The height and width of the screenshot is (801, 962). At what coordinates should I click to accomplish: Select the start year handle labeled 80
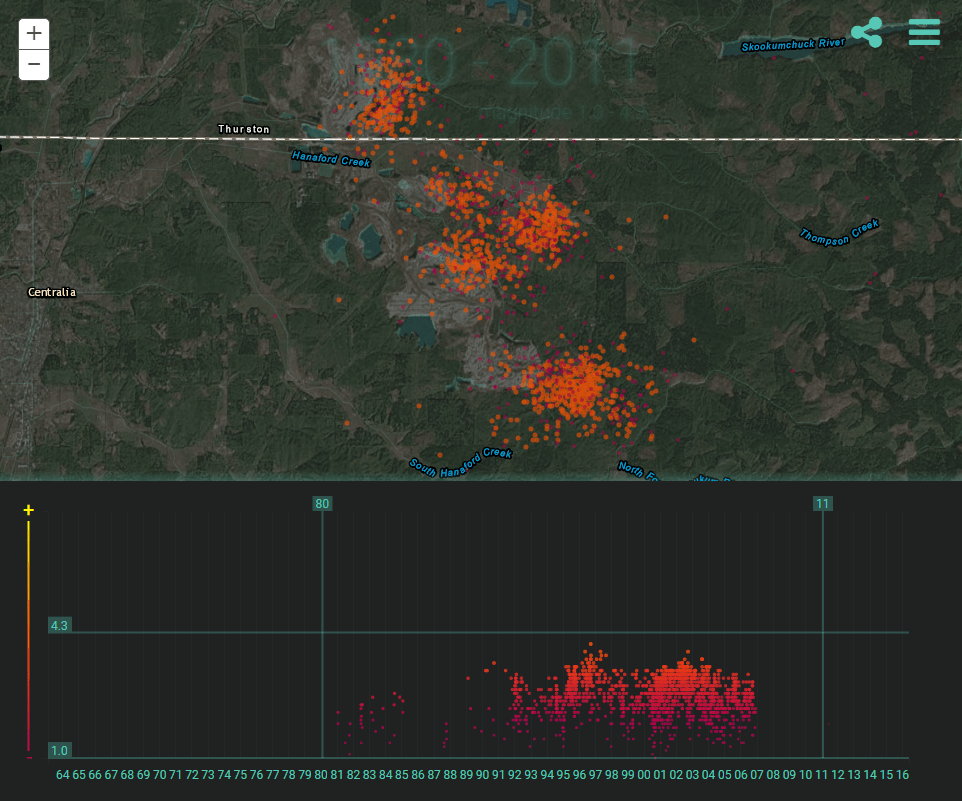point(322,504)
